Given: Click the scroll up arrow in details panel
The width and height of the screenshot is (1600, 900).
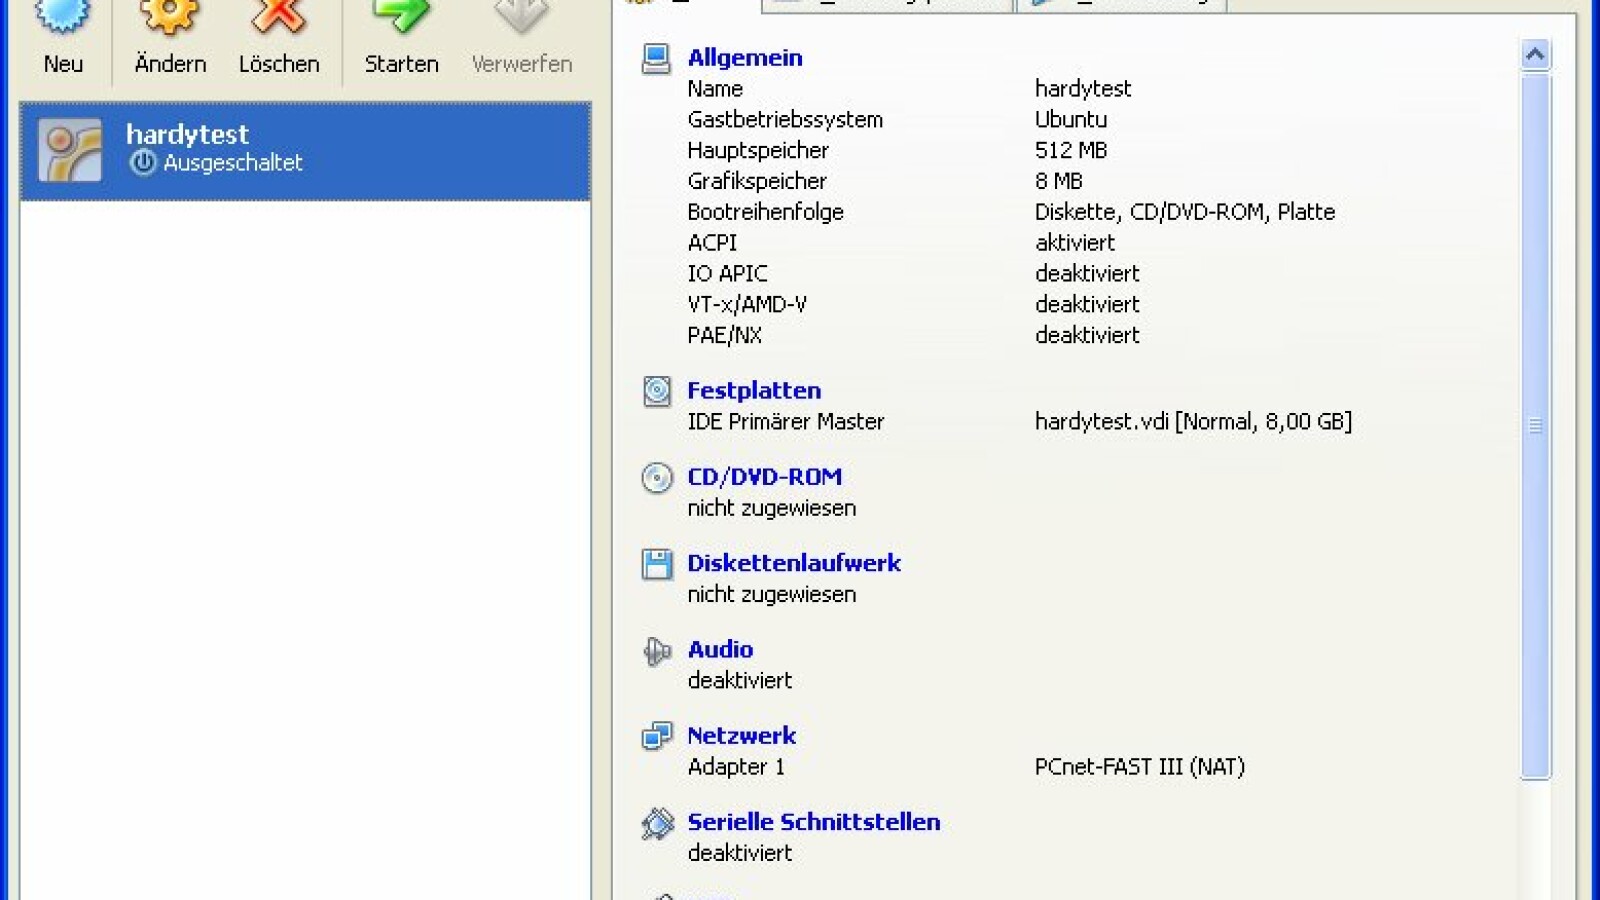Looking at the screenshot, I should click(x=1535, y=55).
